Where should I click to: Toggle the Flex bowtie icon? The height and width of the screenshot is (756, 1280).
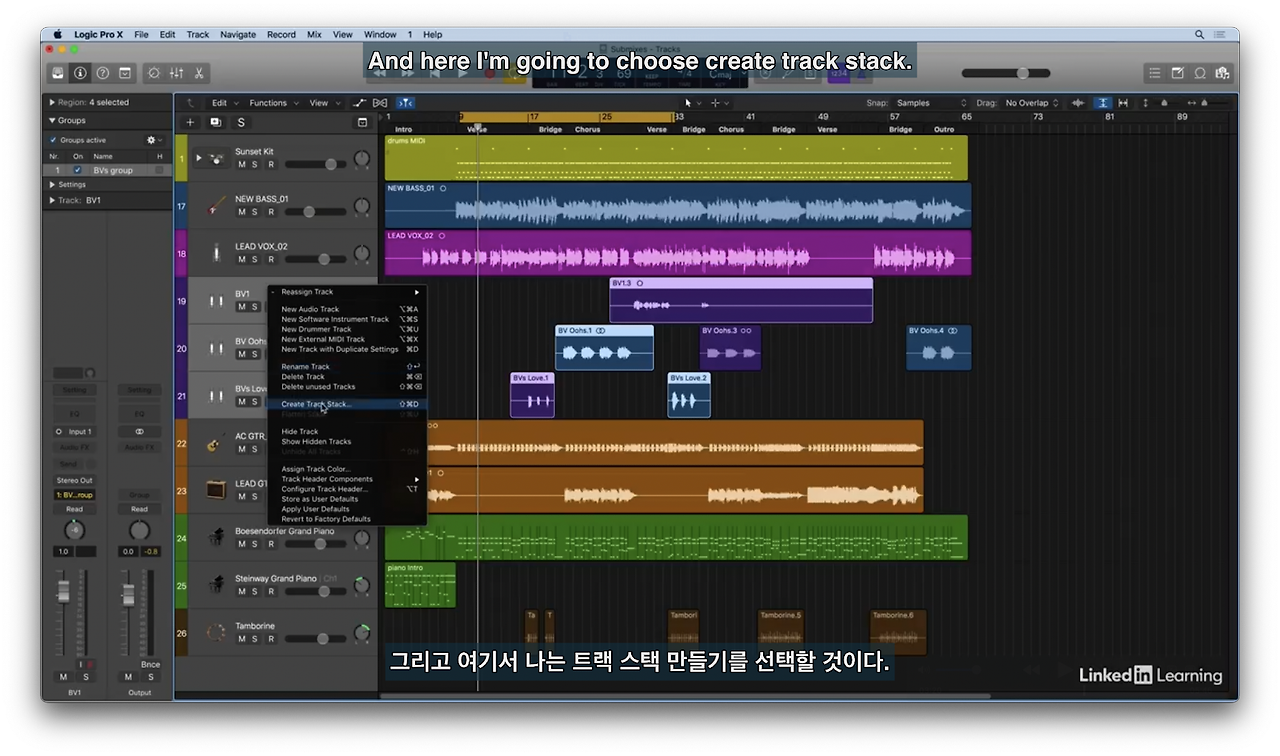pos(380,103)
